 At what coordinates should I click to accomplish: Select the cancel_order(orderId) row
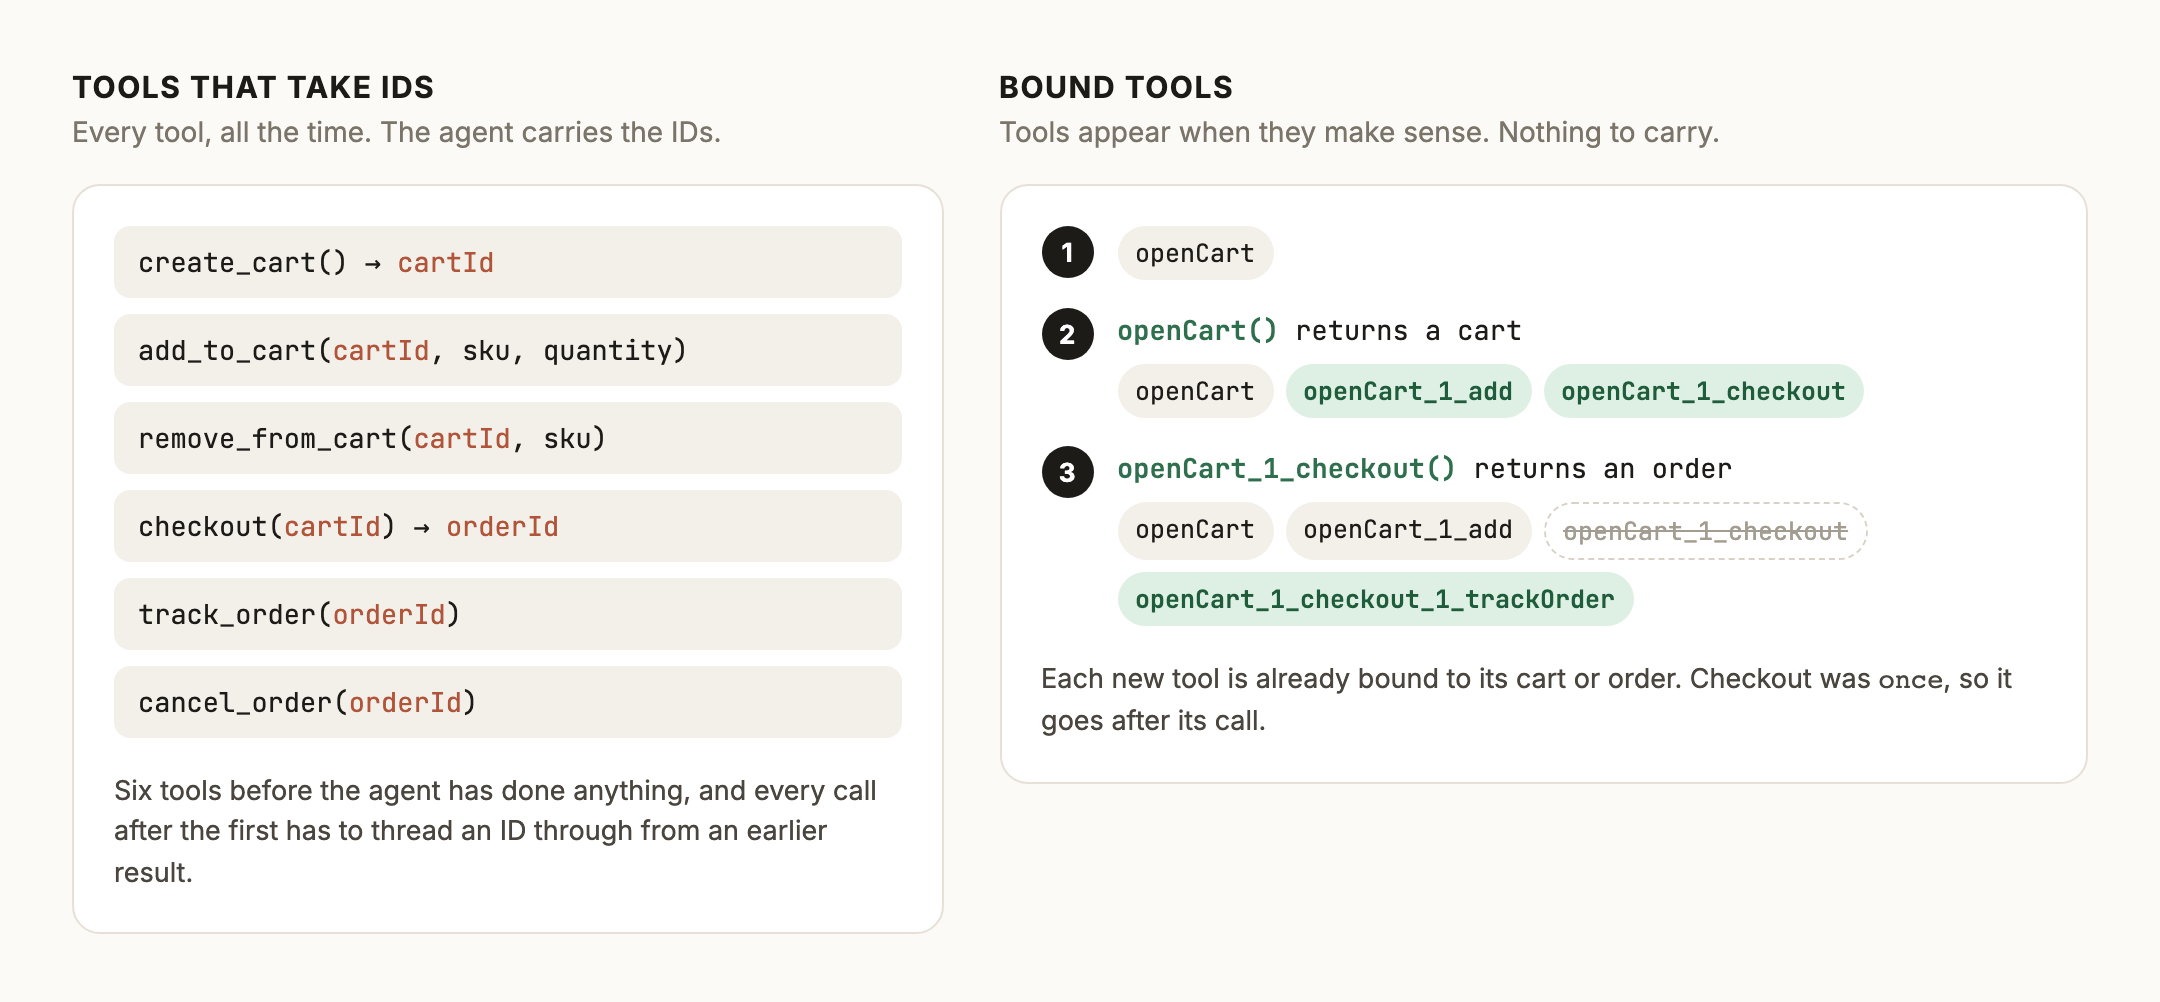508,702
